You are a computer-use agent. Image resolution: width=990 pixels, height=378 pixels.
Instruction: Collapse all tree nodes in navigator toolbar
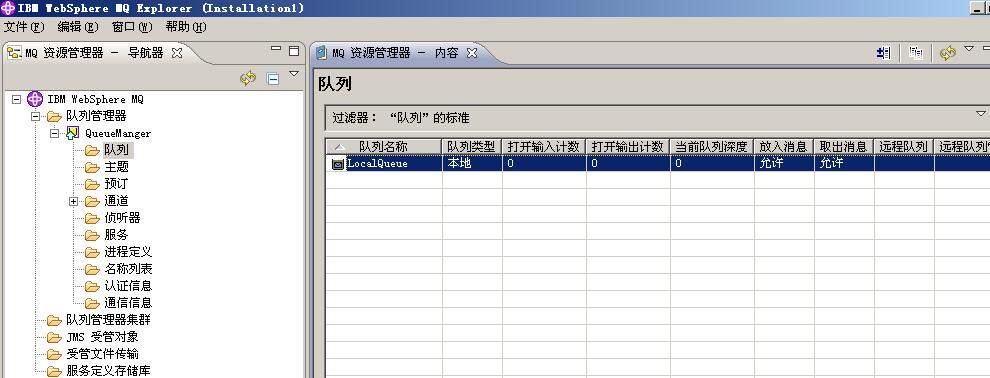tap(273, 78)
